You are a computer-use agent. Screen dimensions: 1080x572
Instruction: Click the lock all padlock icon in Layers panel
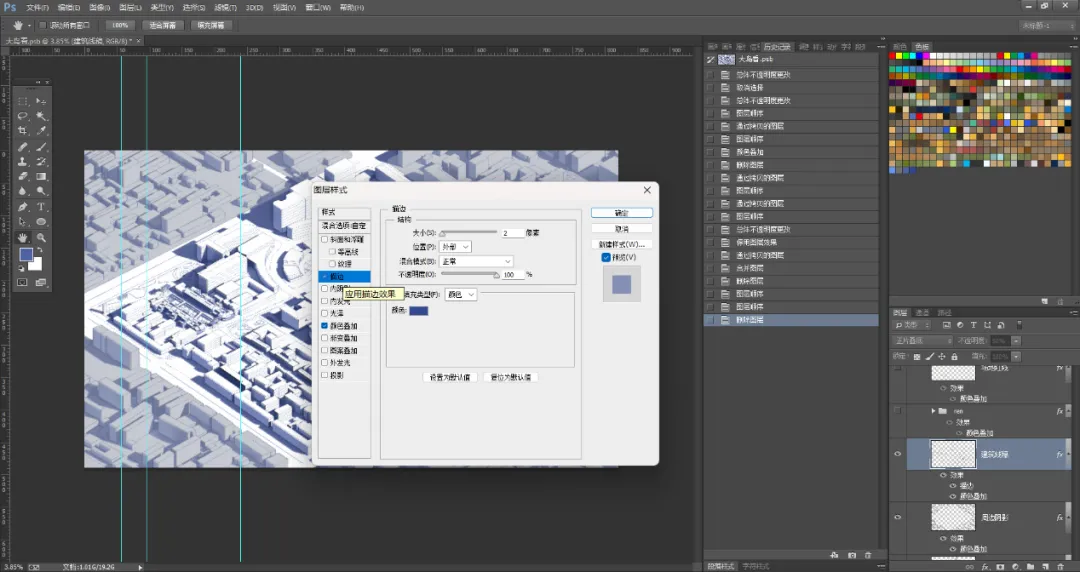point(954,356)
